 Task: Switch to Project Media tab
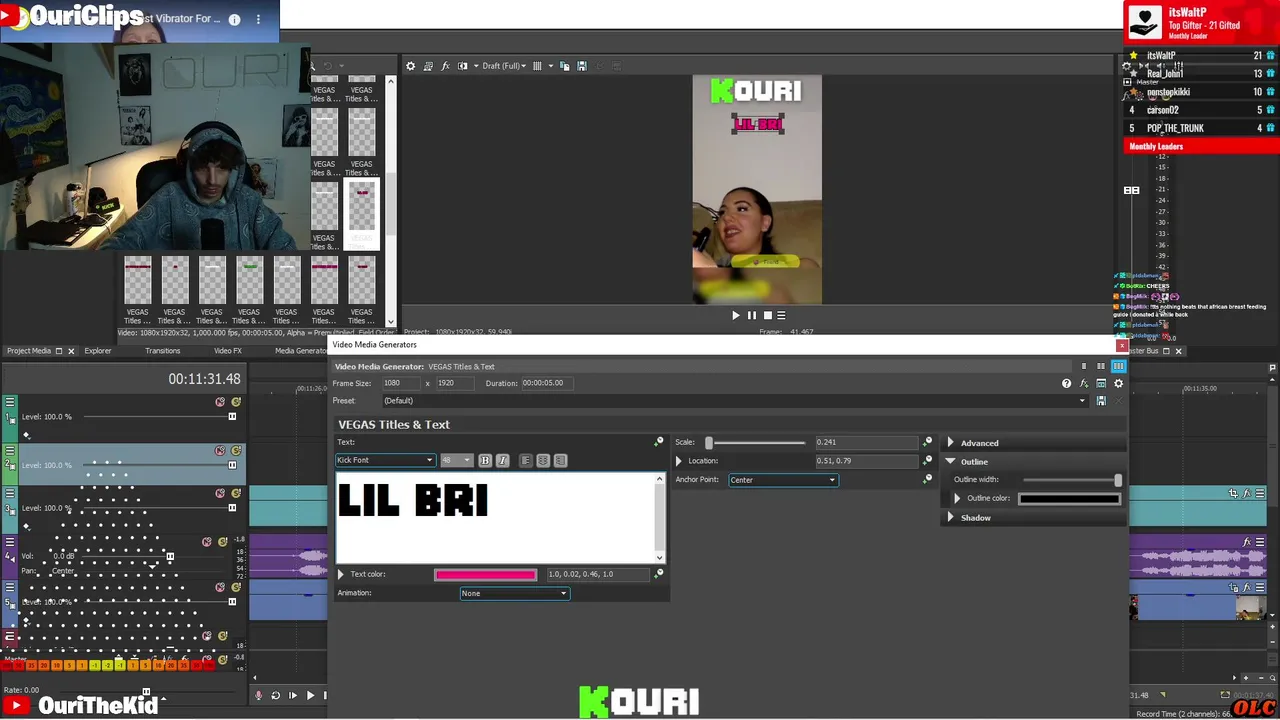29,351
